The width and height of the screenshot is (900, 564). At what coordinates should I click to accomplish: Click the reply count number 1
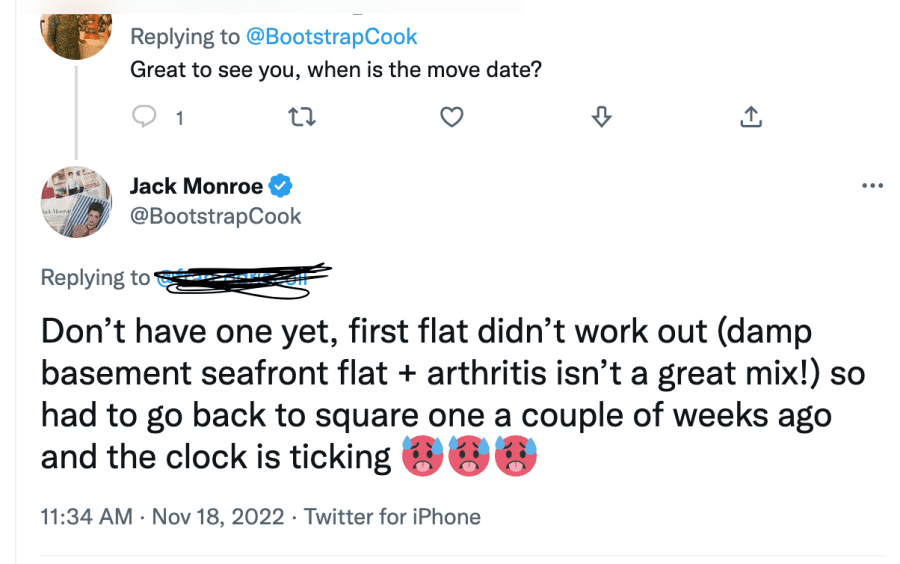click(180, 118)
